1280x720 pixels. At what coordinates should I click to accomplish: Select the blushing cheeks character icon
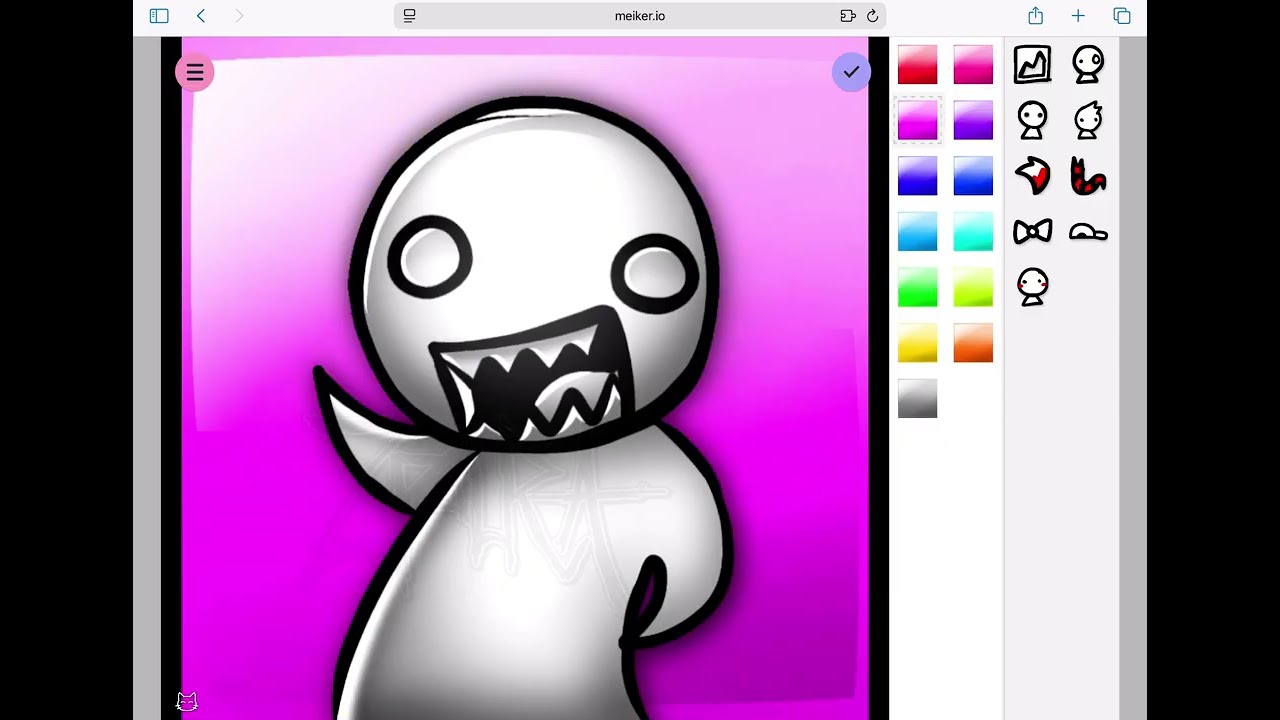coord(1032,287)
